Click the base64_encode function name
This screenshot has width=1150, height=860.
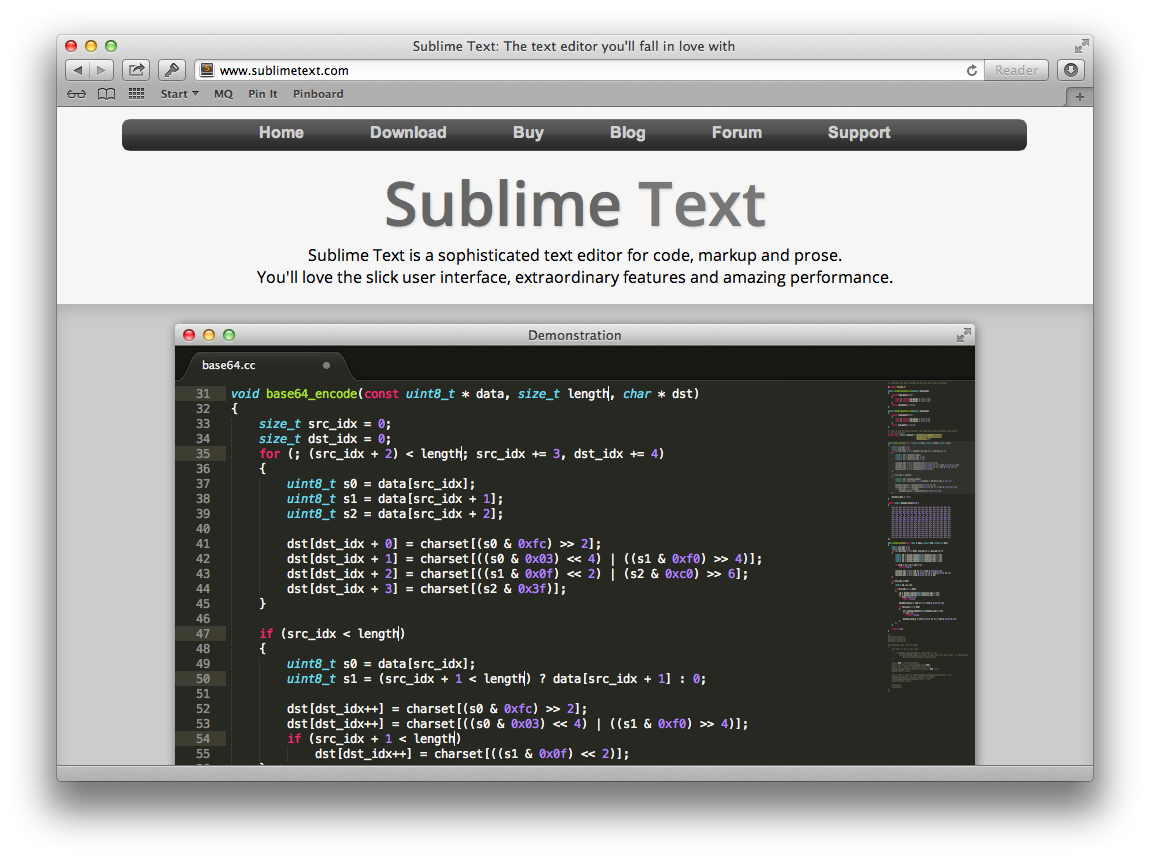coord(311,394)
